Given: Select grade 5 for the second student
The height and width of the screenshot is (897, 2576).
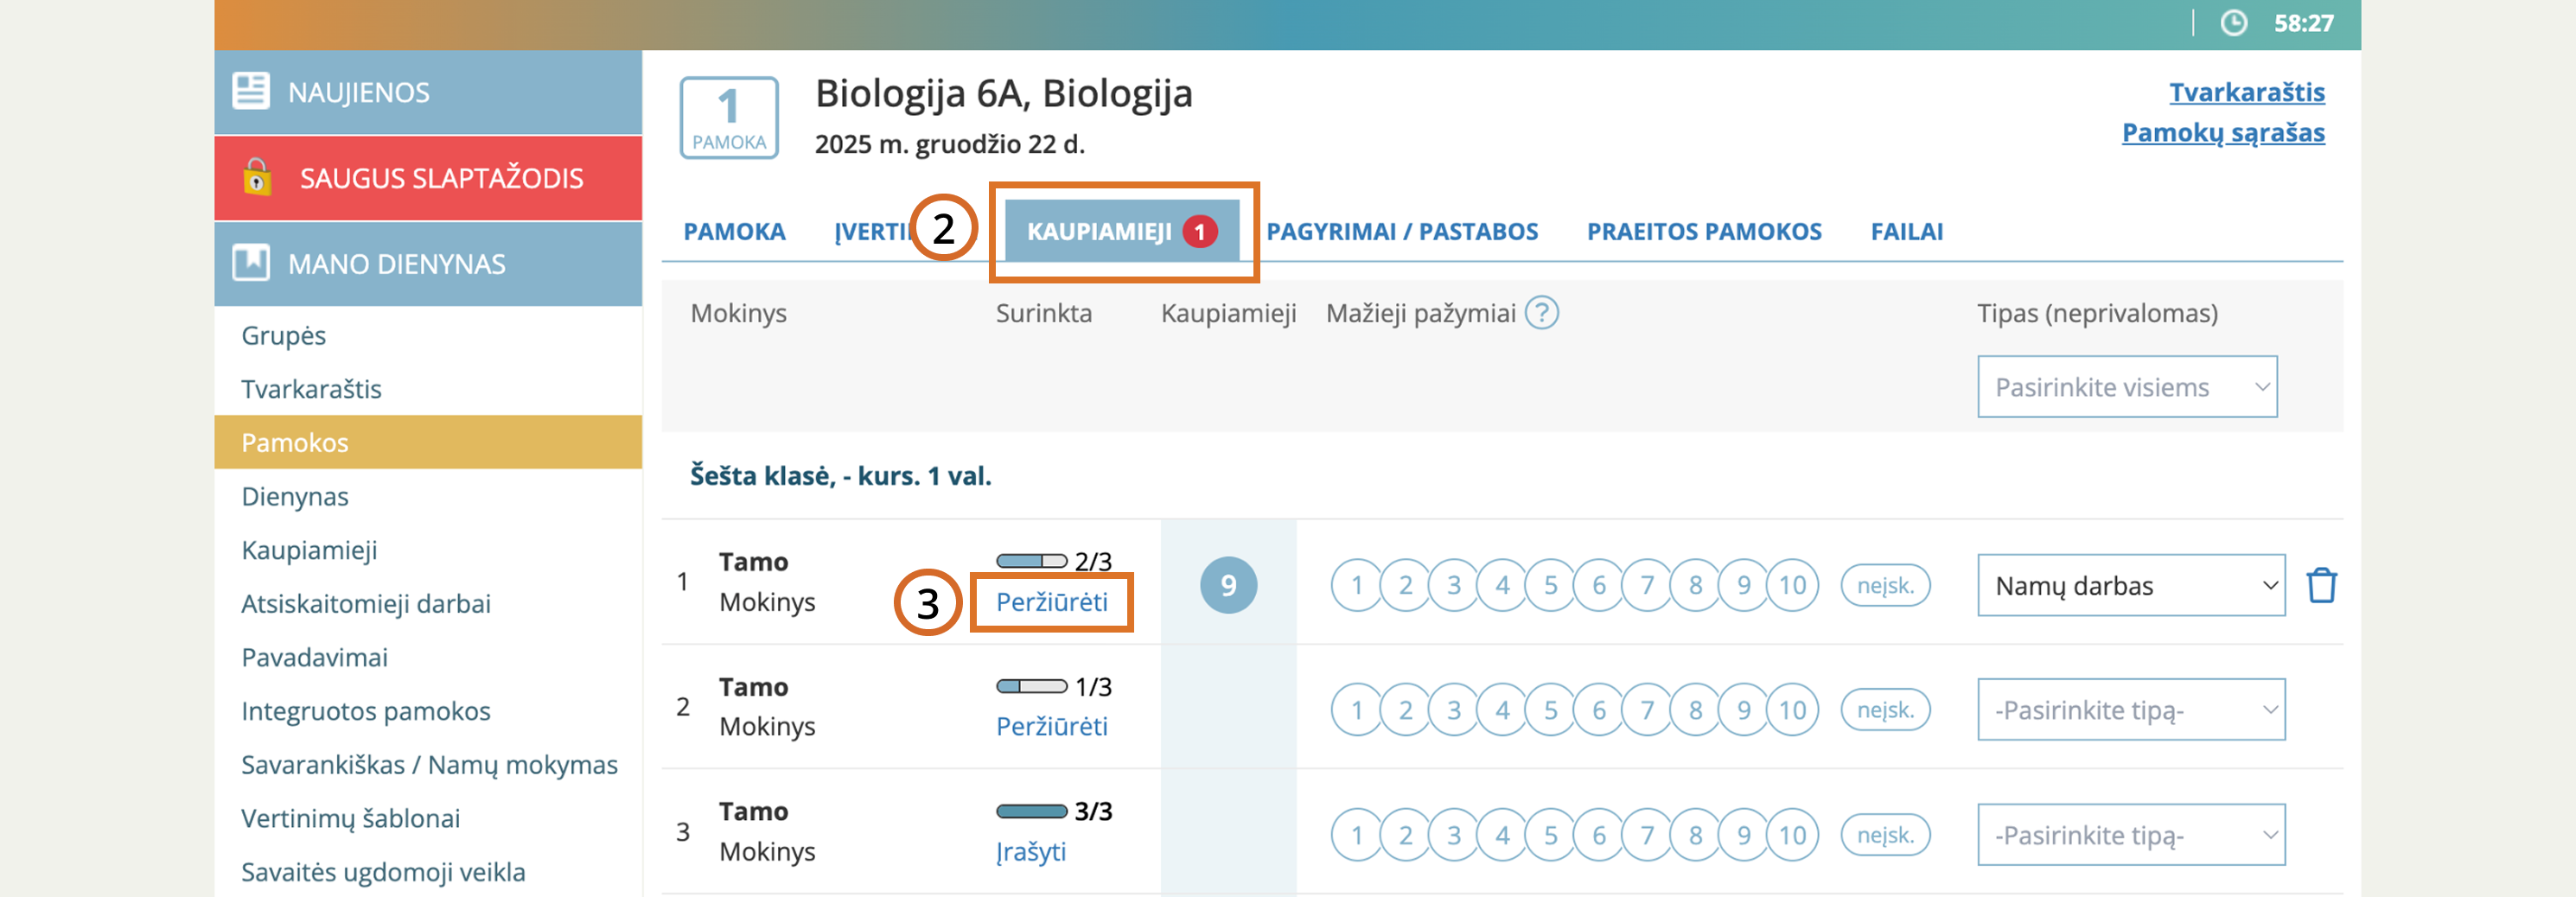Looking at the screenshot, I should click(x=1550, y=710).
